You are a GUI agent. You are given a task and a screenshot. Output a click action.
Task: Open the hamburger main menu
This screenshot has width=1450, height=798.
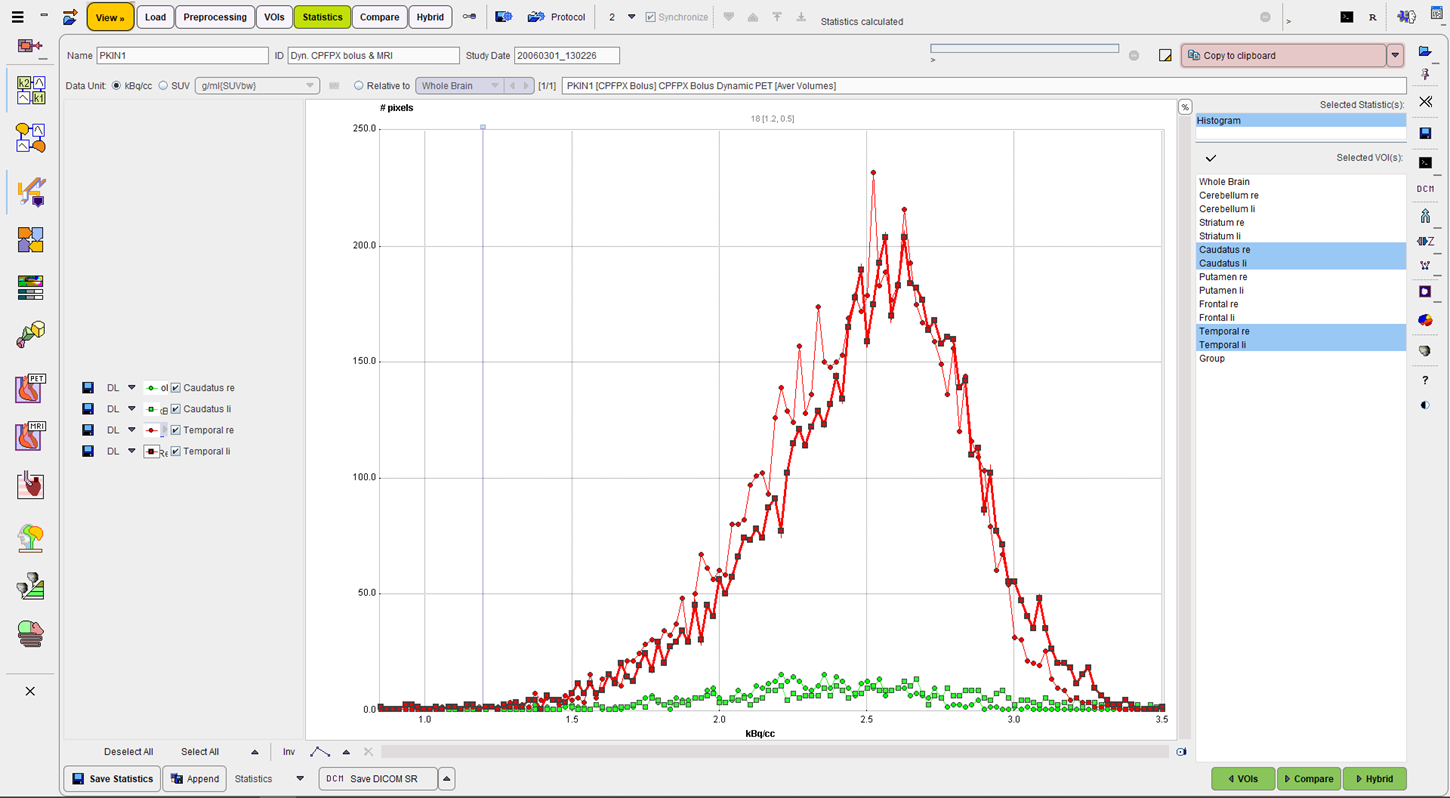(x=18, y=17)
